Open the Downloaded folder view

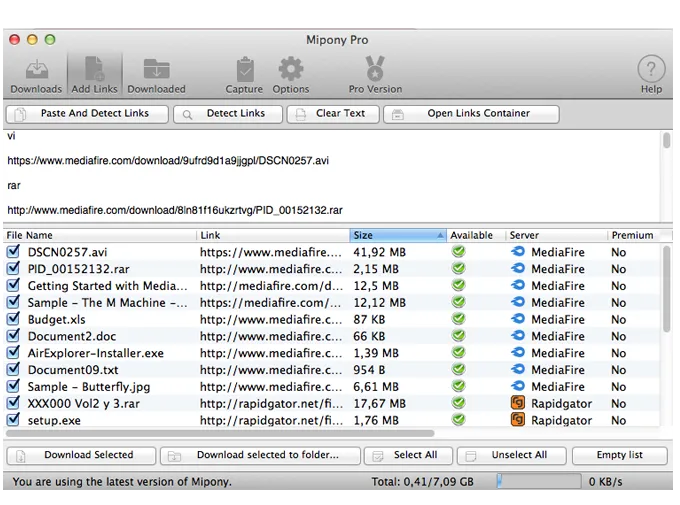[x=157, y=76]
